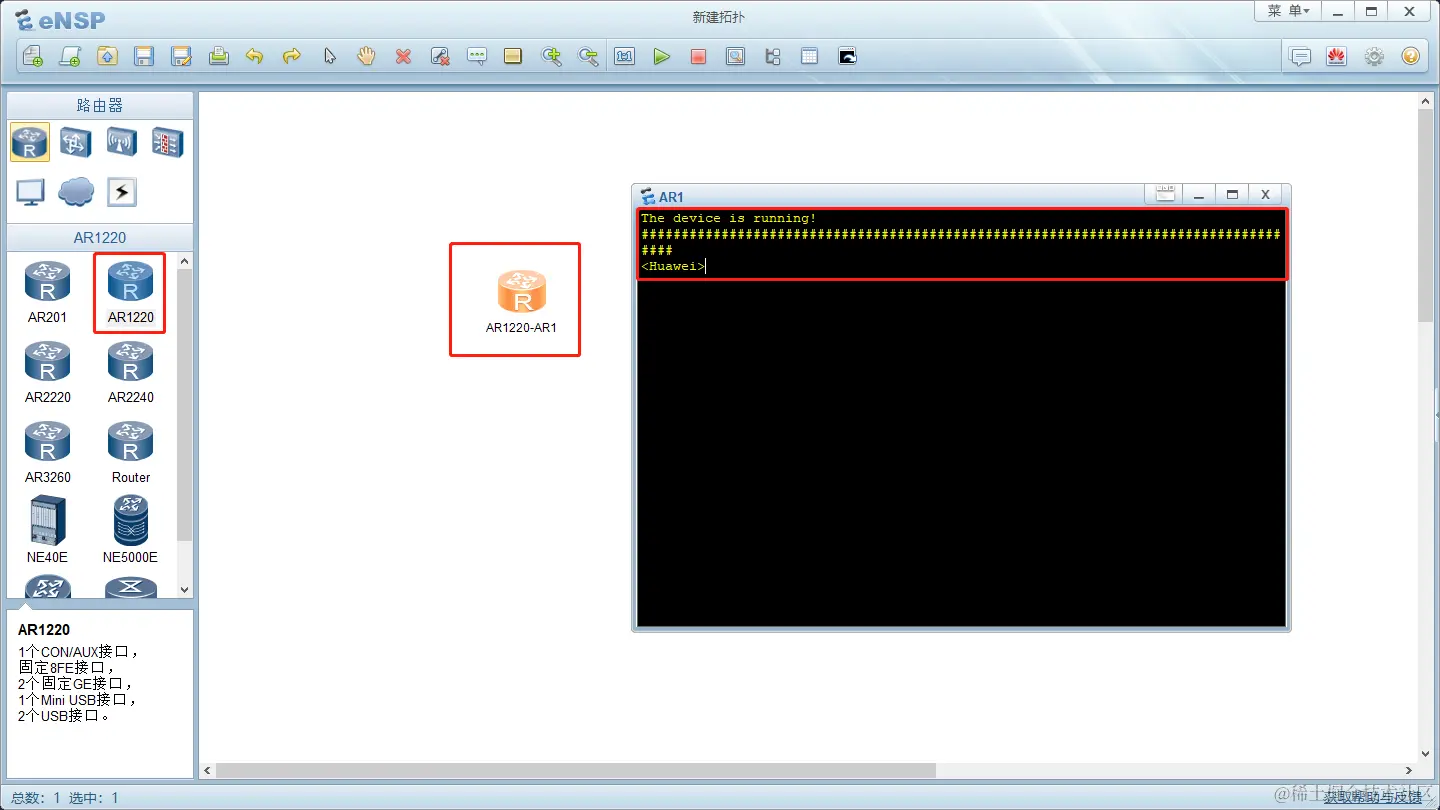Viewport: 1440px width, 810px height.
Task: Select the PC terminal device category
Action: 30,192
